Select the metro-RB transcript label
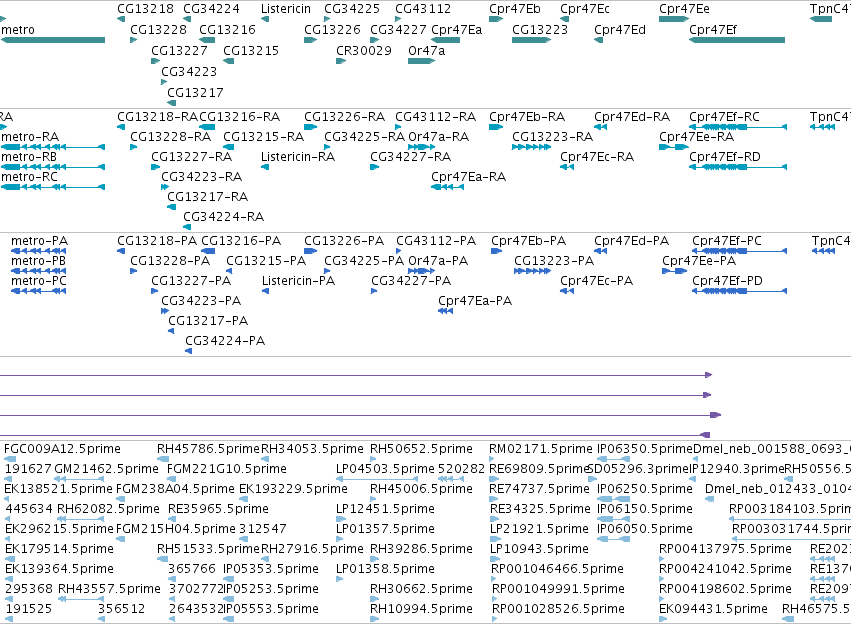The height and width of the screenshot is (624, 851). [29, 157]
